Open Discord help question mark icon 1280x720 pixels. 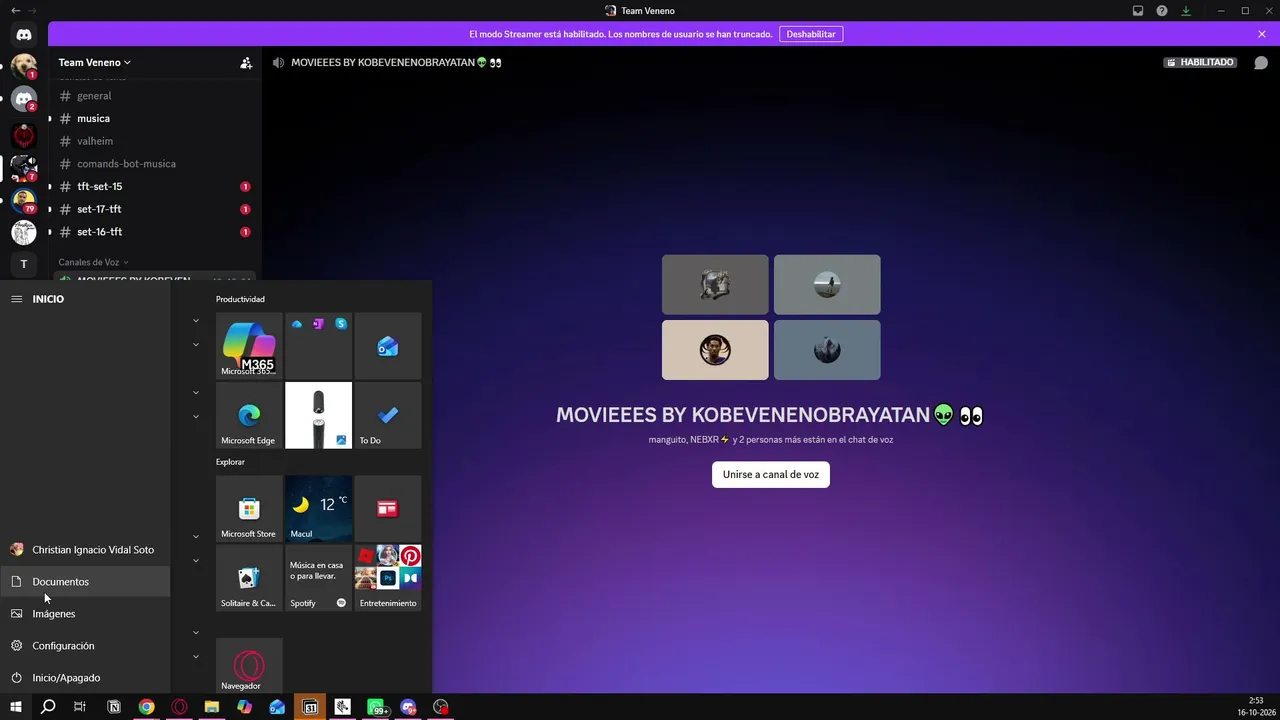[1162, 11]
